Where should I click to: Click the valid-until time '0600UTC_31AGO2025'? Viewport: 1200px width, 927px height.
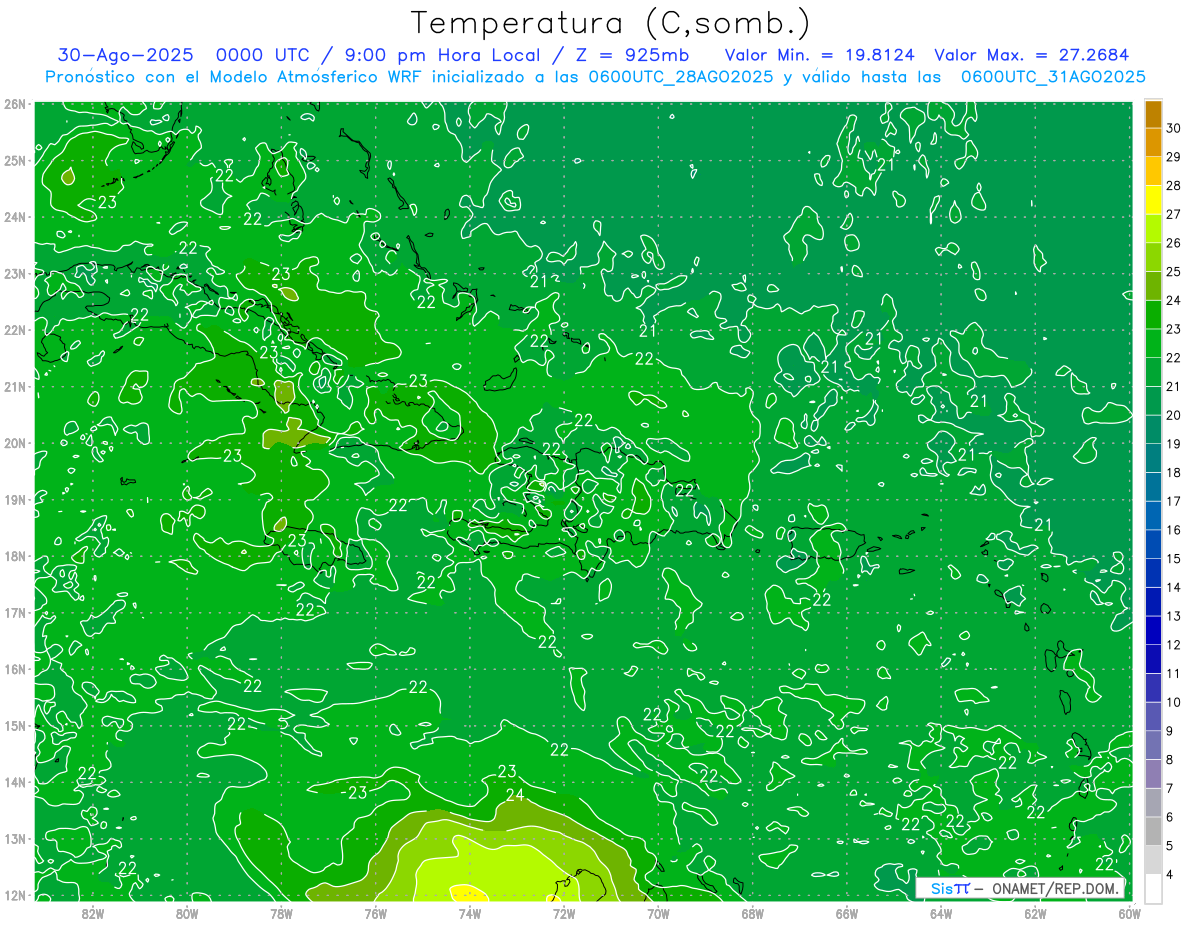pyautogui.click(x=1053, y=77)
